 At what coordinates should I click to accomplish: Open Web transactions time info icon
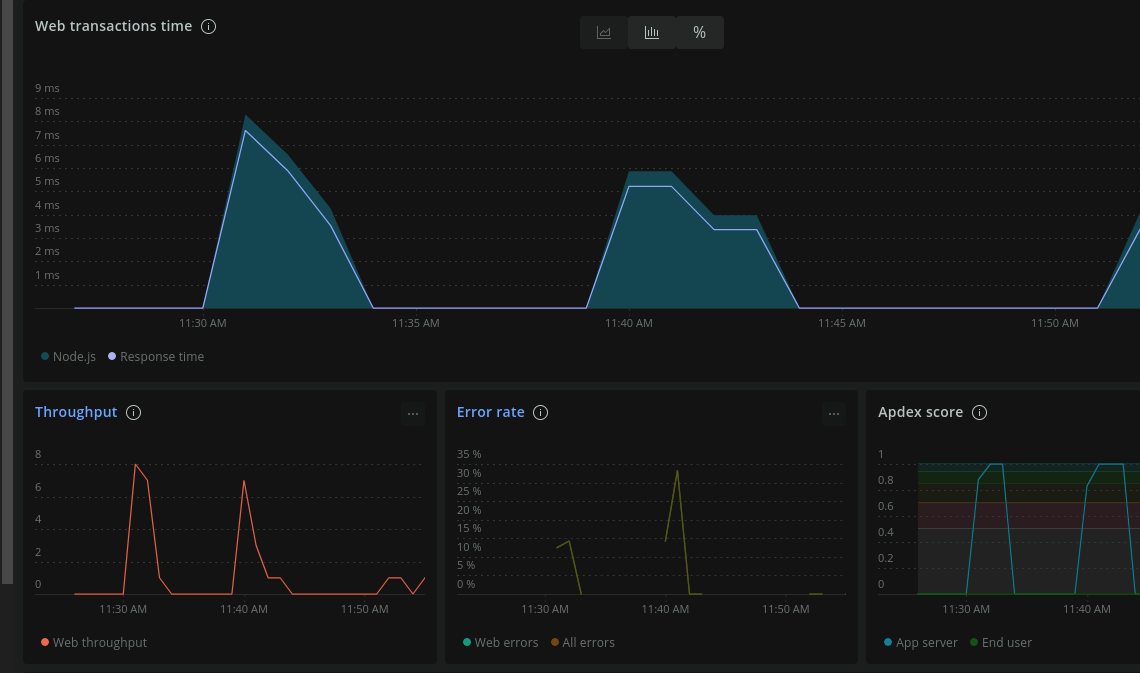click(x=209, y=27)
